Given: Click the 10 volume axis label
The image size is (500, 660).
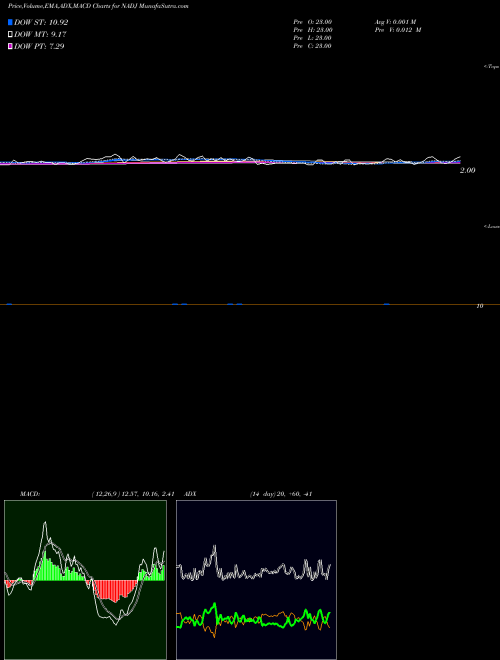Looking at the screenshot, I should pos(479,306).
